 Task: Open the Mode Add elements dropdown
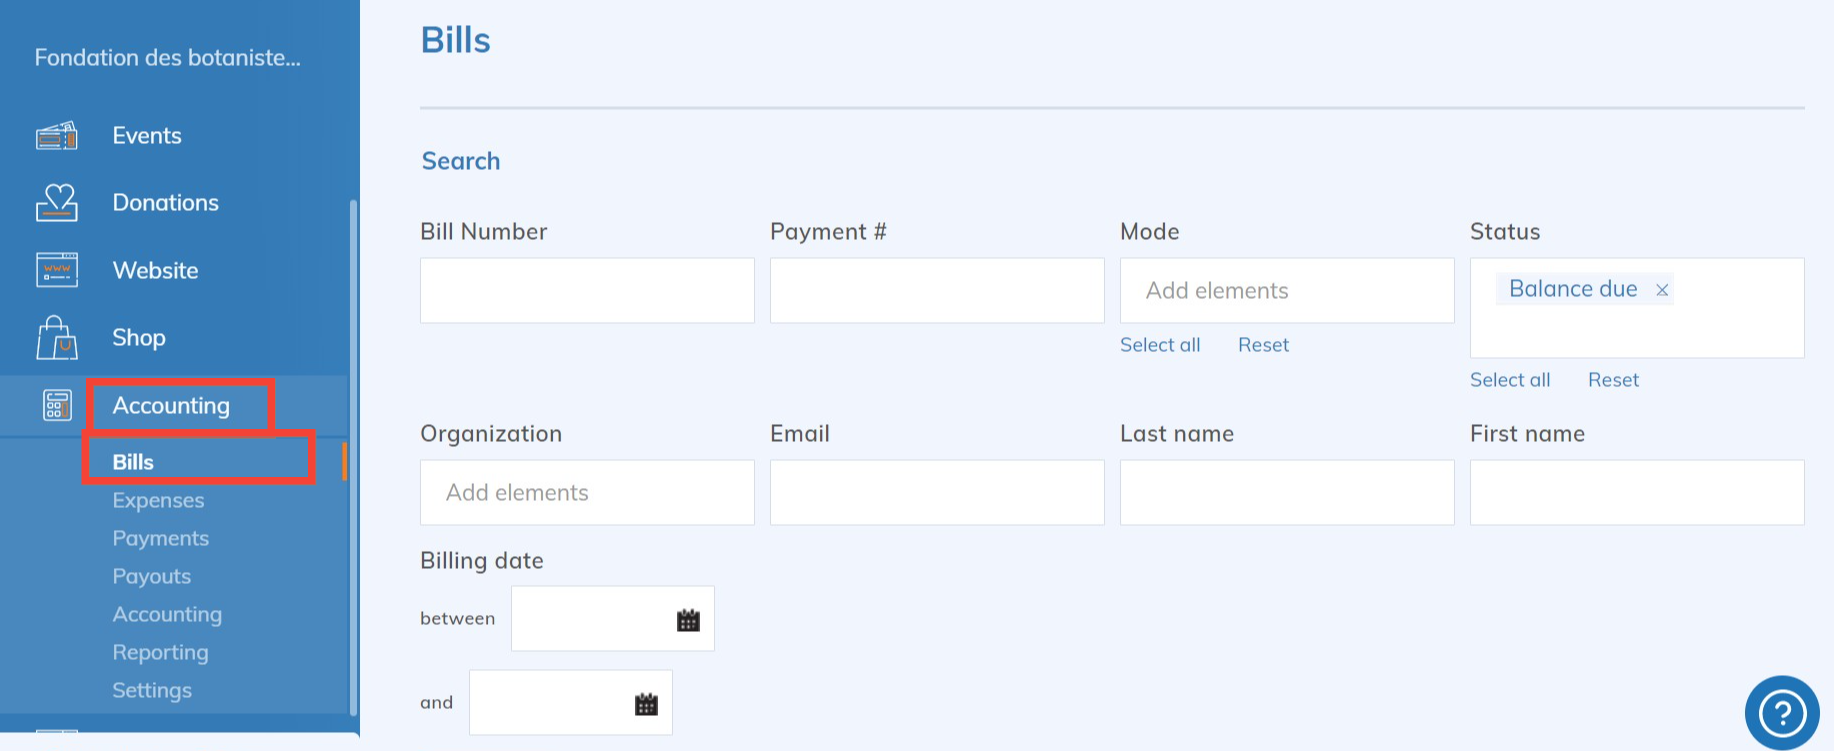pyautogui.click(x=1286, y=291)
